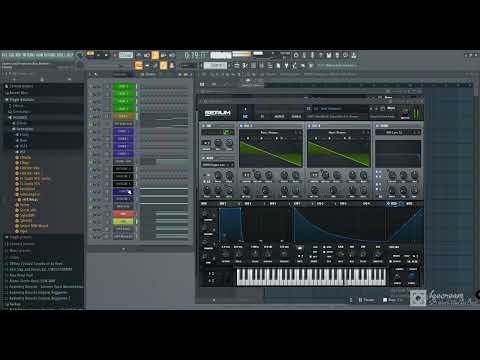480x360 pixels.
Task: Click the render-as-audio toolbar icon
Action: pos(337,55)
